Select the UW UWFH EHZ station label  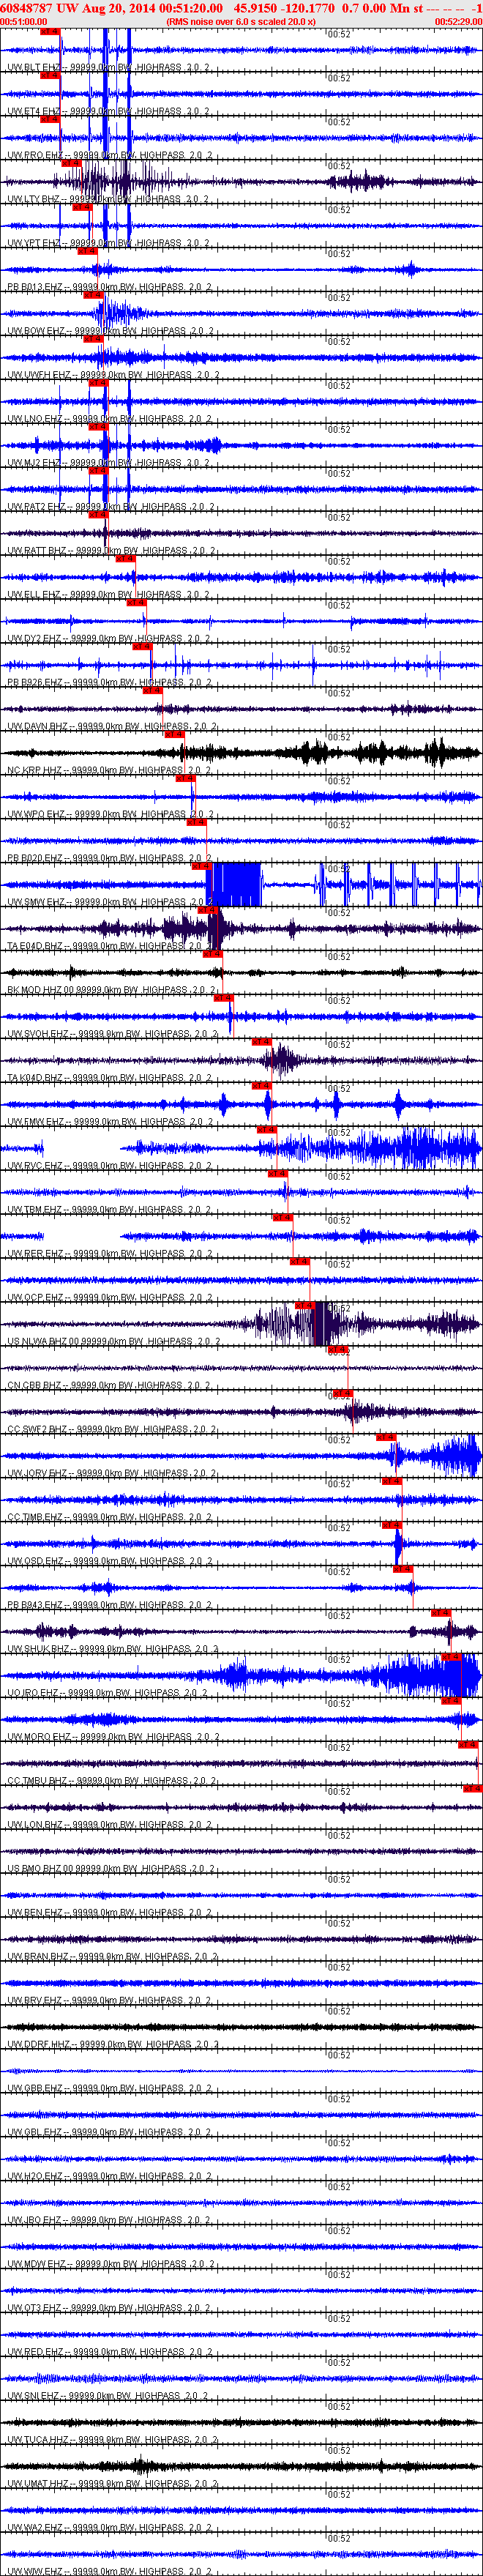pos(113,376)
